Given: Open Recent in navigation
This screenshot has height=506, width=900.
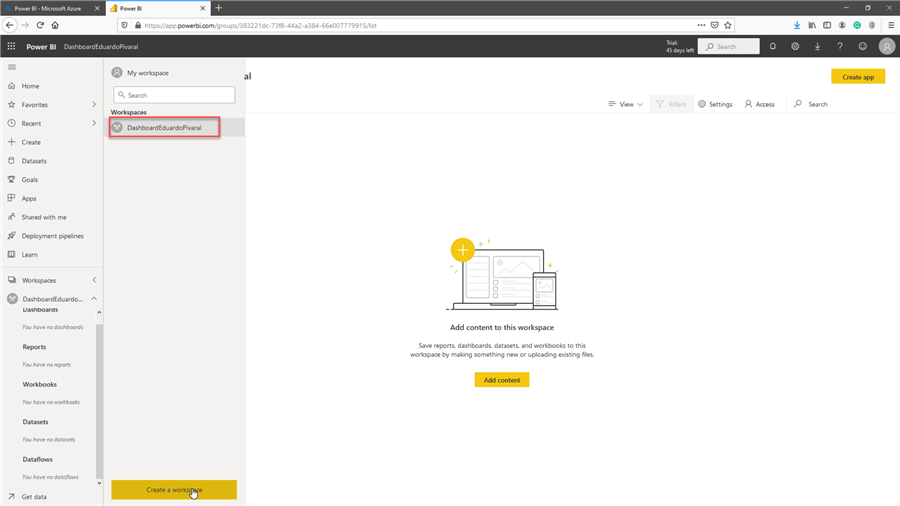Looking at the screenshot, I should [x=31, y=123].
